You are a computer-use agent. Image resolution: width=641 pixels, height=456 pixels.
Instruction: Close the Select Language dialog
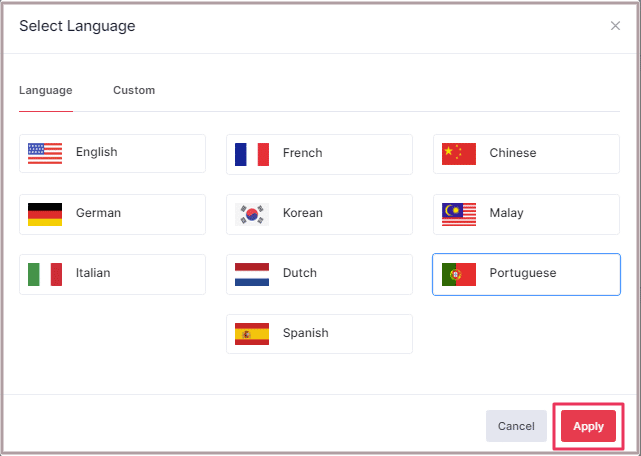[x=615, y=26]
